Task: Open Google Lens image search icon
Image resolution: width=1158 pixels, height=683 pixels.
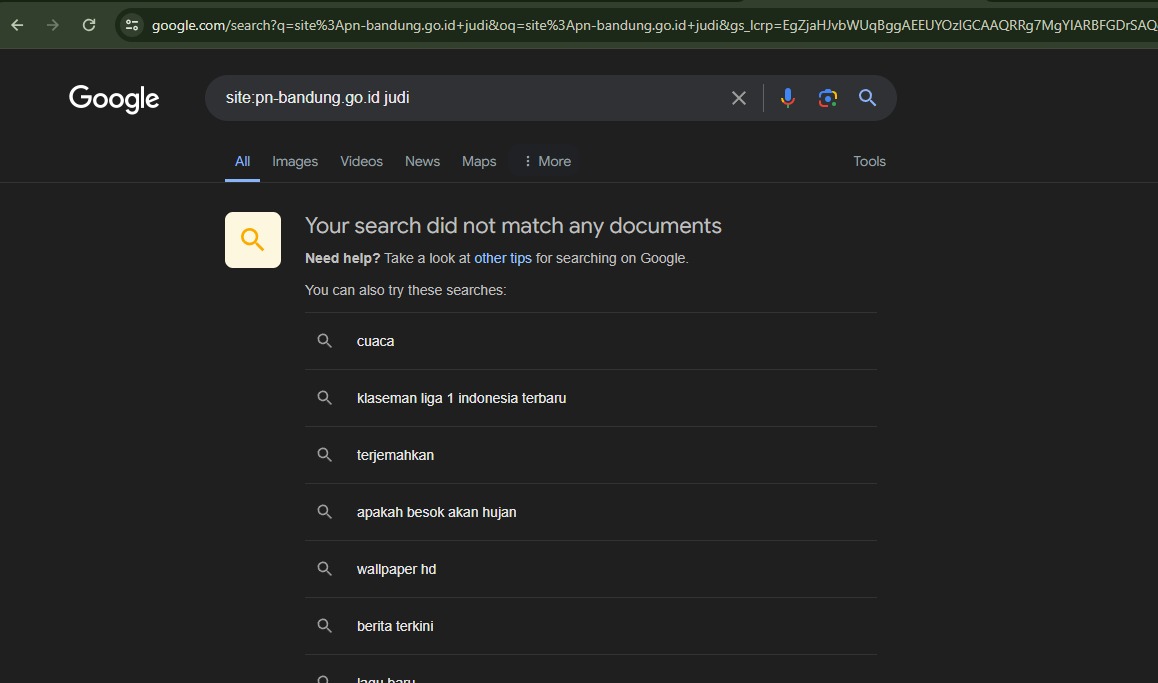Action: tap(827, 98)
